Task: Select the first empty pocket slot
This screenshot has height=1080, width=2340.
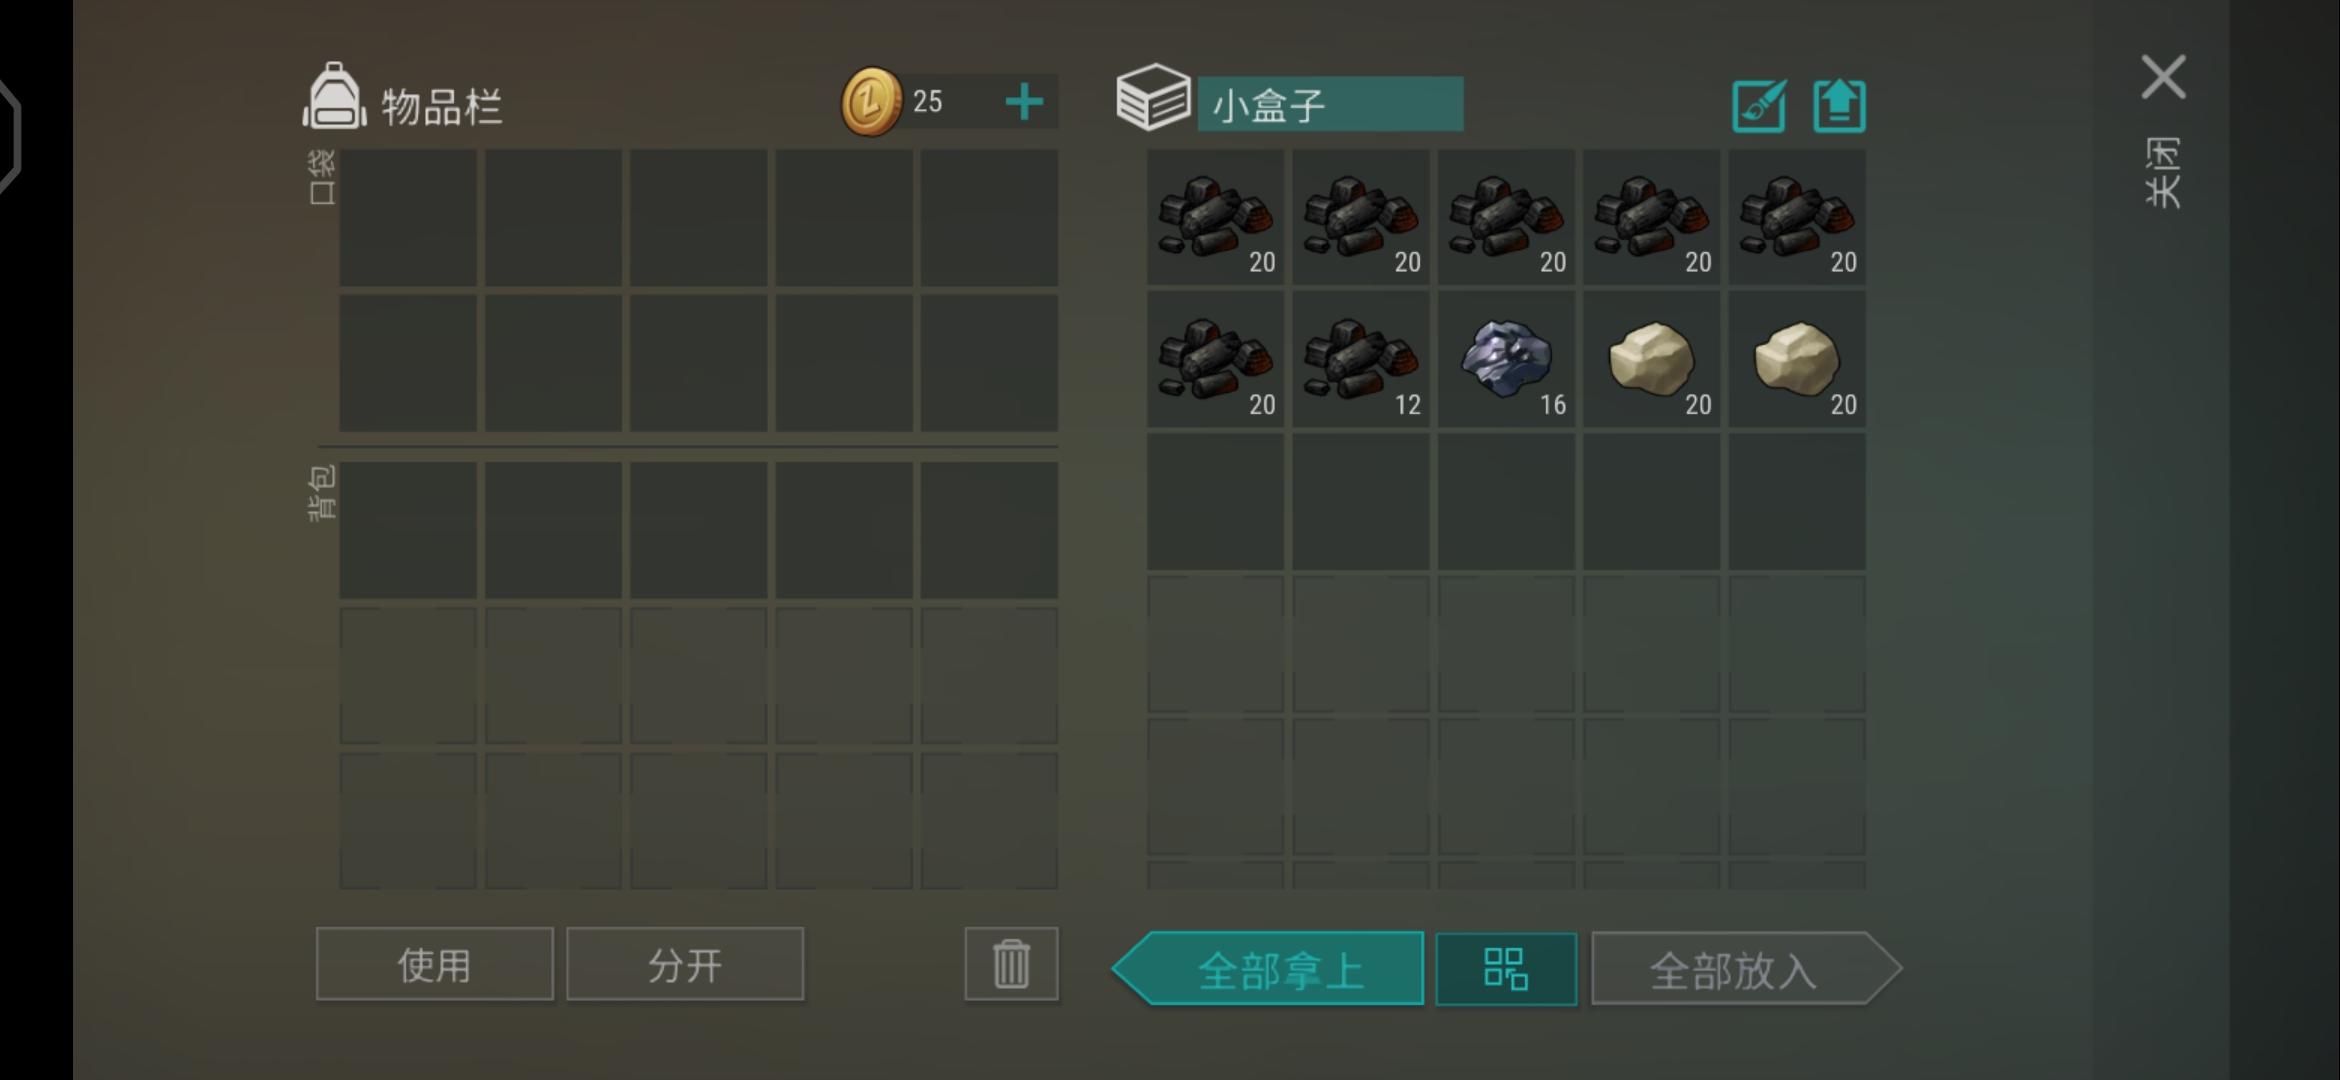Action: (x=408, y=218)
